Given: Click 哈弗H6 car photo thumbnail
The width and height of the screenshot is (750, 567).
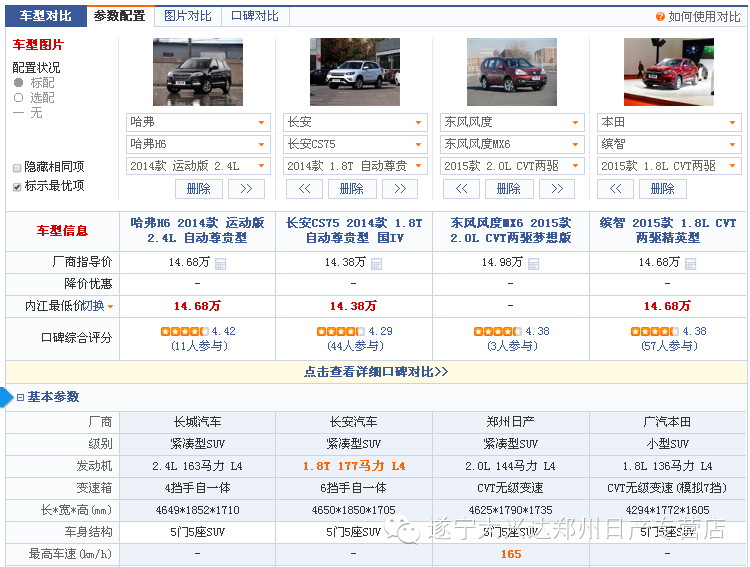Looking at the screenshot, I should point(198,72).
